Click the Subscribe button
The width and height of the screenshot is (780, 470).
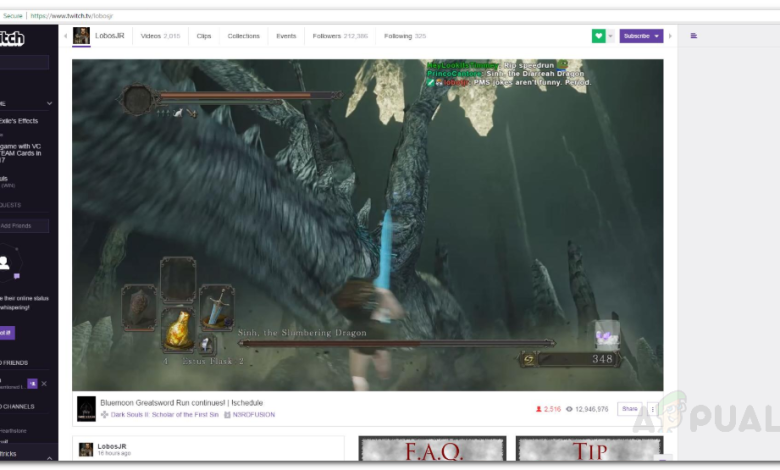pos(641,36)
